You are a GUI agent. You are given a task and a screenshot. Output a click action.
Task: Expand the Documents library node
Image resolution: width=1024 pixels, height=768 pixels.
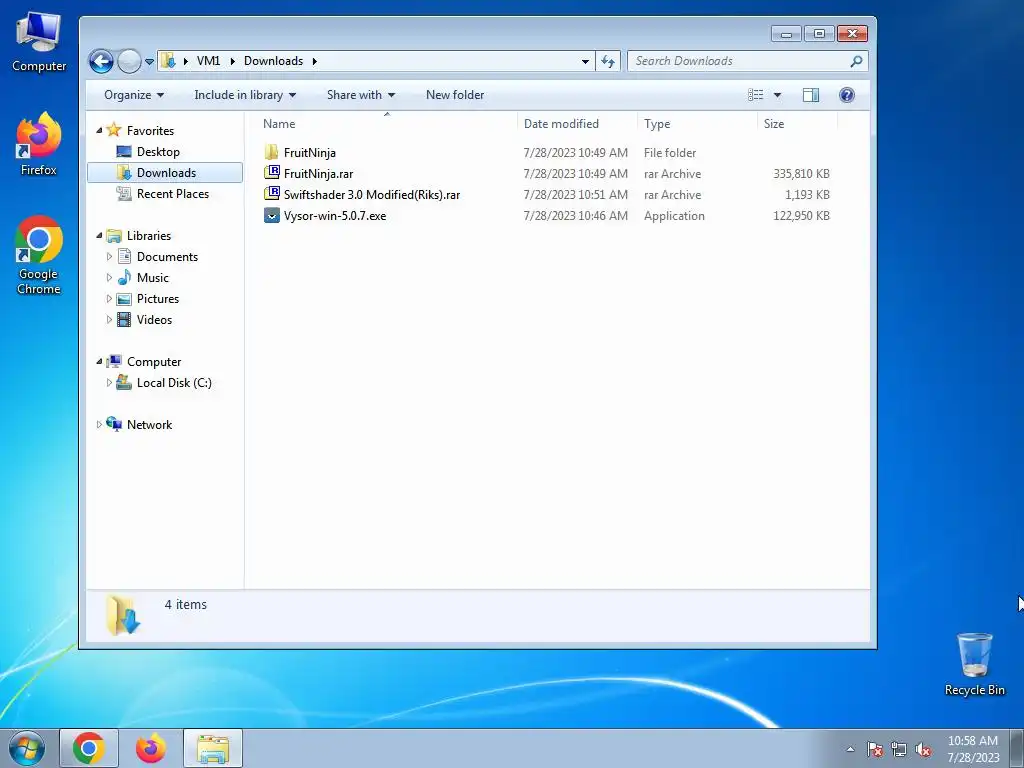109,257
